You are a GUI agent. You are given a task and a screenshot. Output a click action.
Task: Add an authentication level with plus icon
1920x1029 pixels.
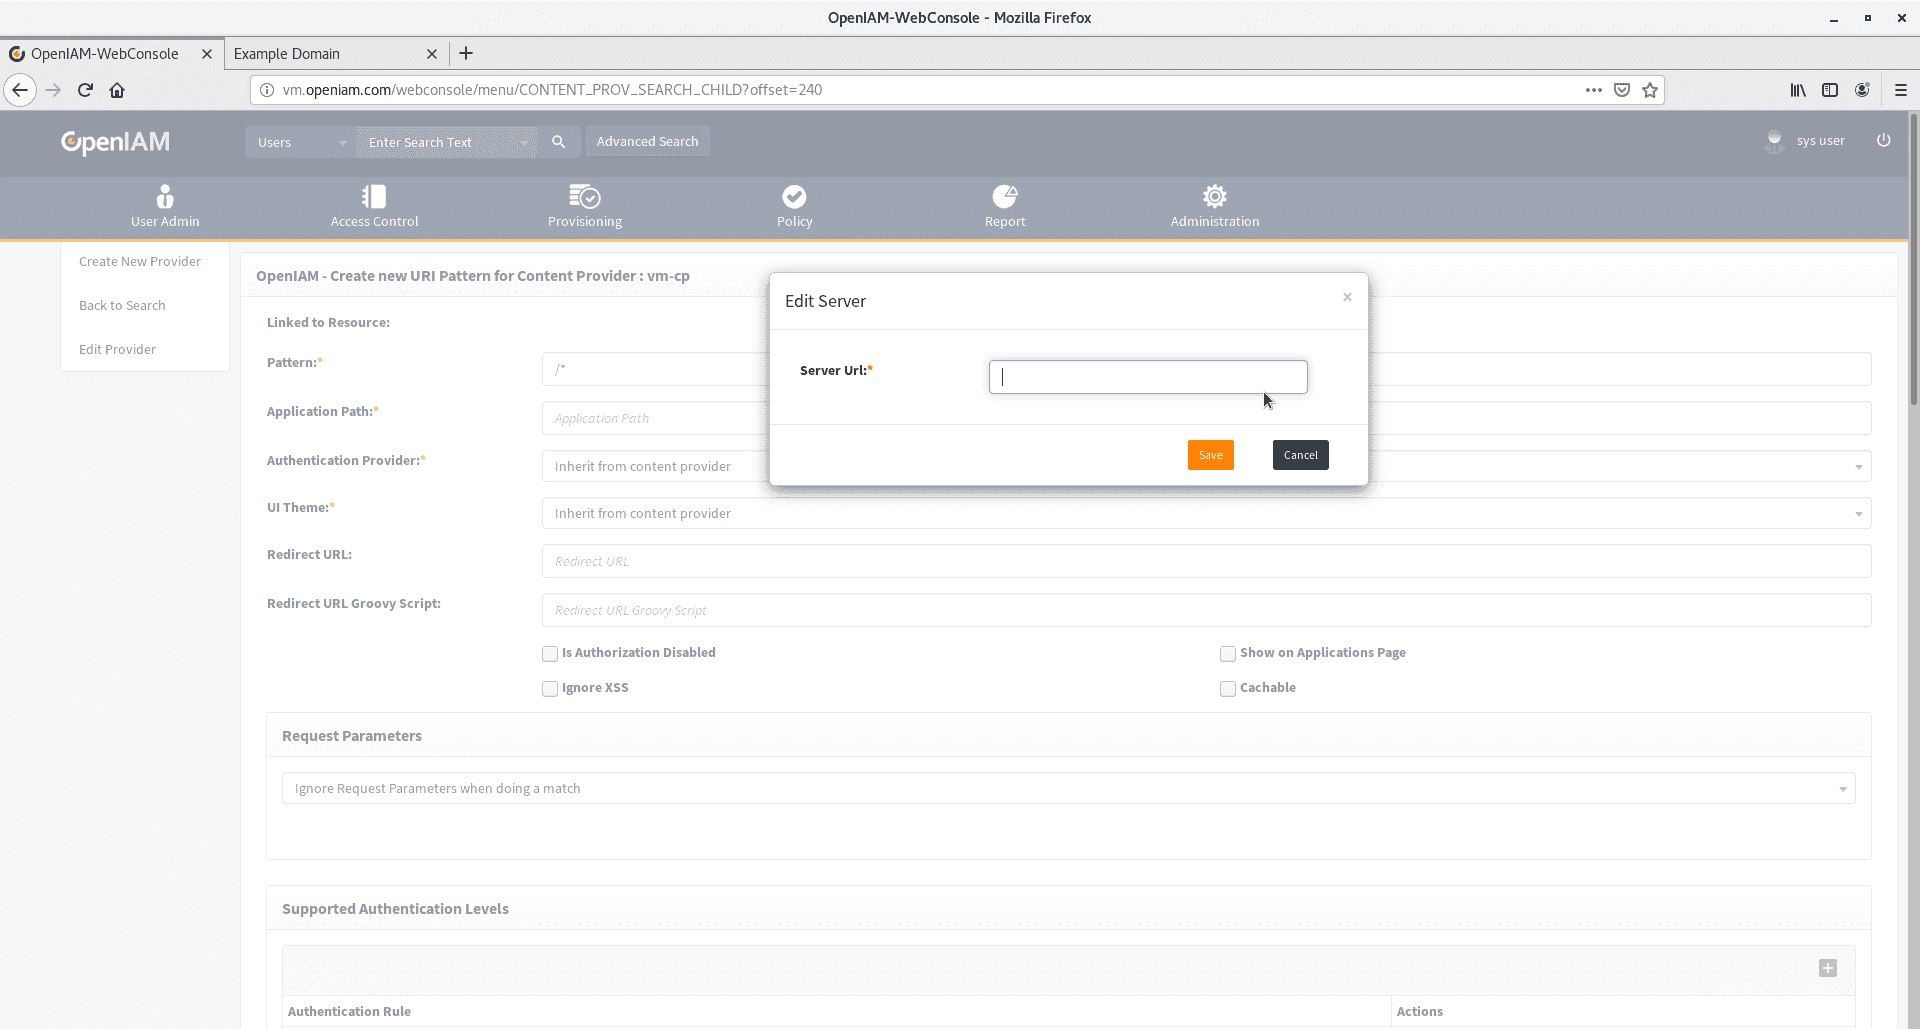coord(1827,968)
